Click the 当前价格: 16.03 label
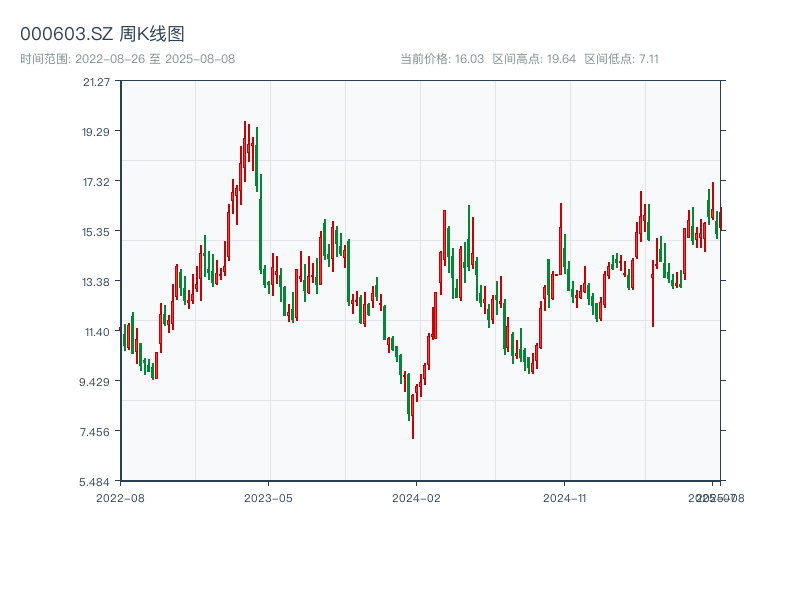The width and height of the screenshot is (800, 600). pyautogui.click(x=442, y=59)
